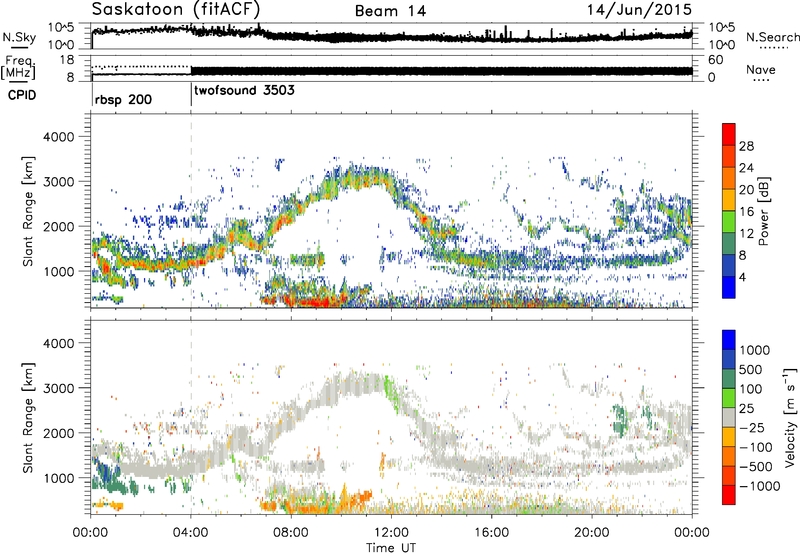Viewport: 800px width, 554px height.
Task: Click the "CPID" row label
Action: (22, 95)
